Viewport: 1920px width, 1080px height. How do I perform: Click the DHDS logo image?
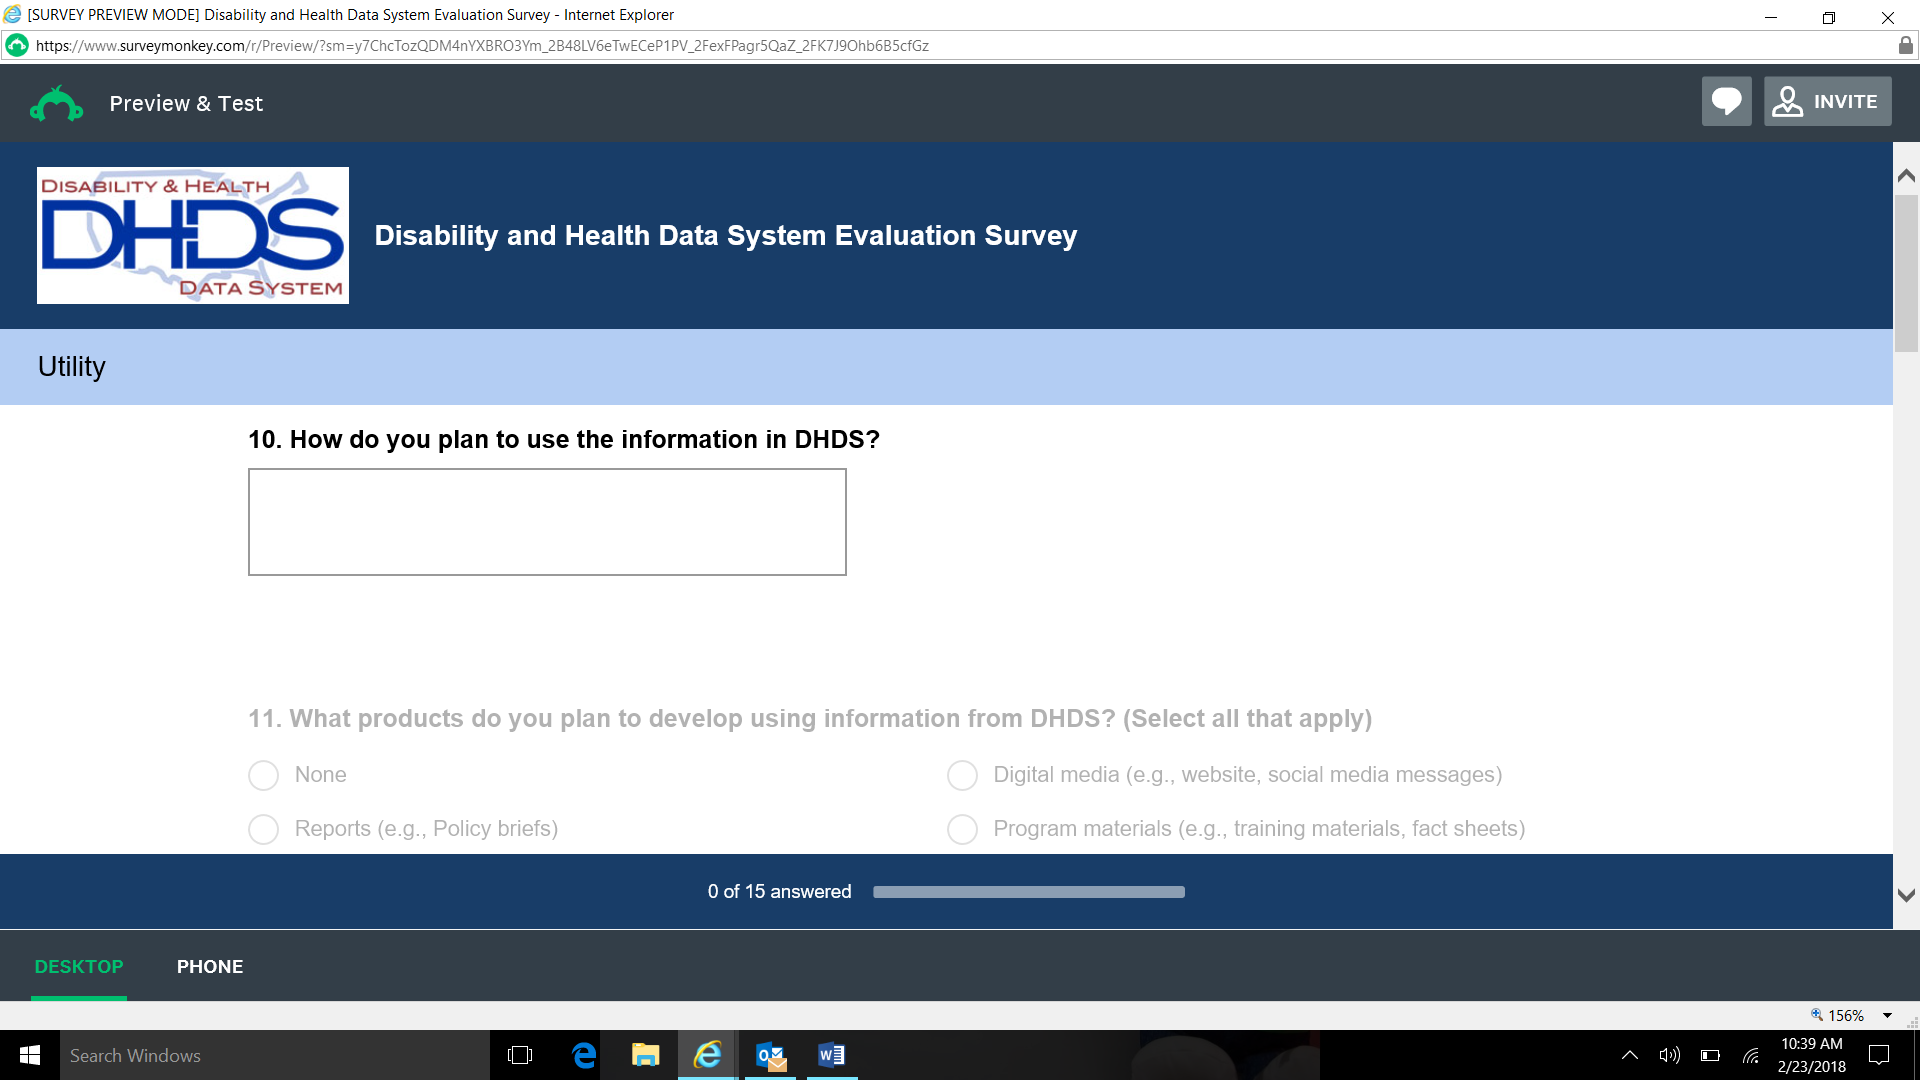click(193, 236)
